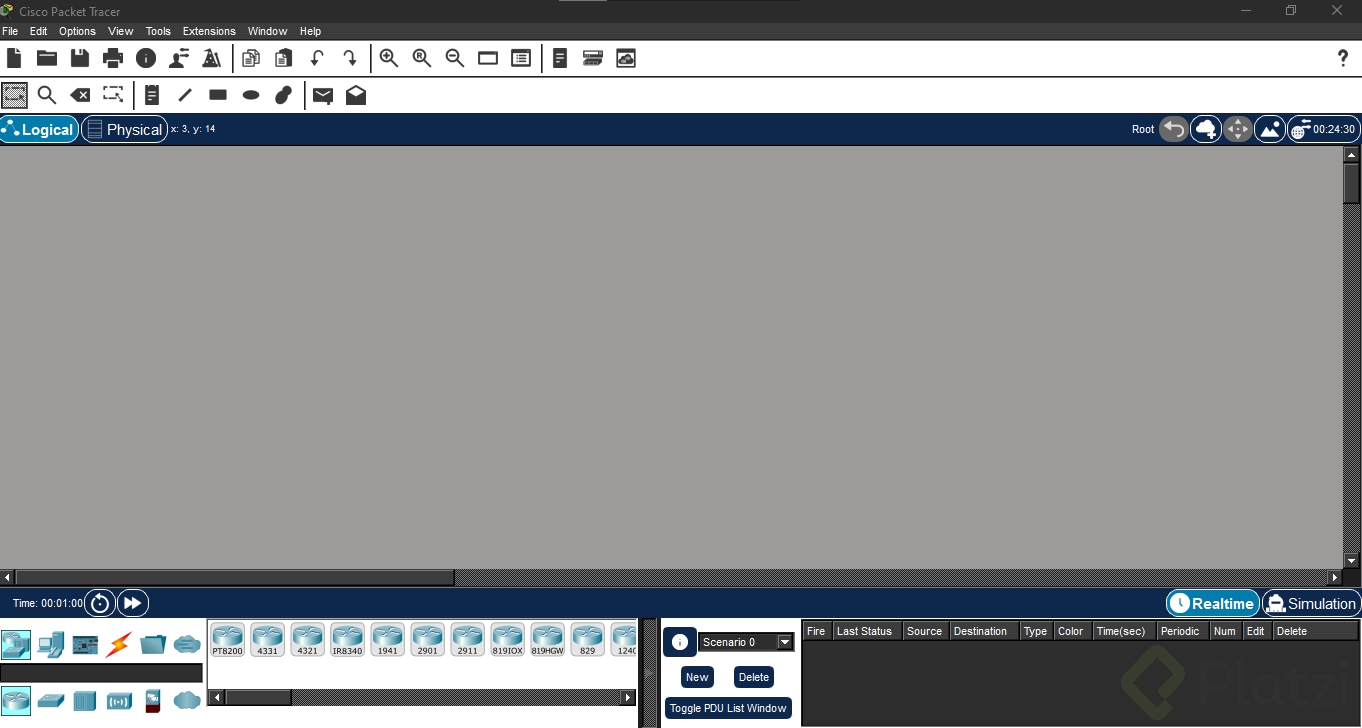
Task: Open the cluster association toolbar icon
Action: [x=593, y=58]
